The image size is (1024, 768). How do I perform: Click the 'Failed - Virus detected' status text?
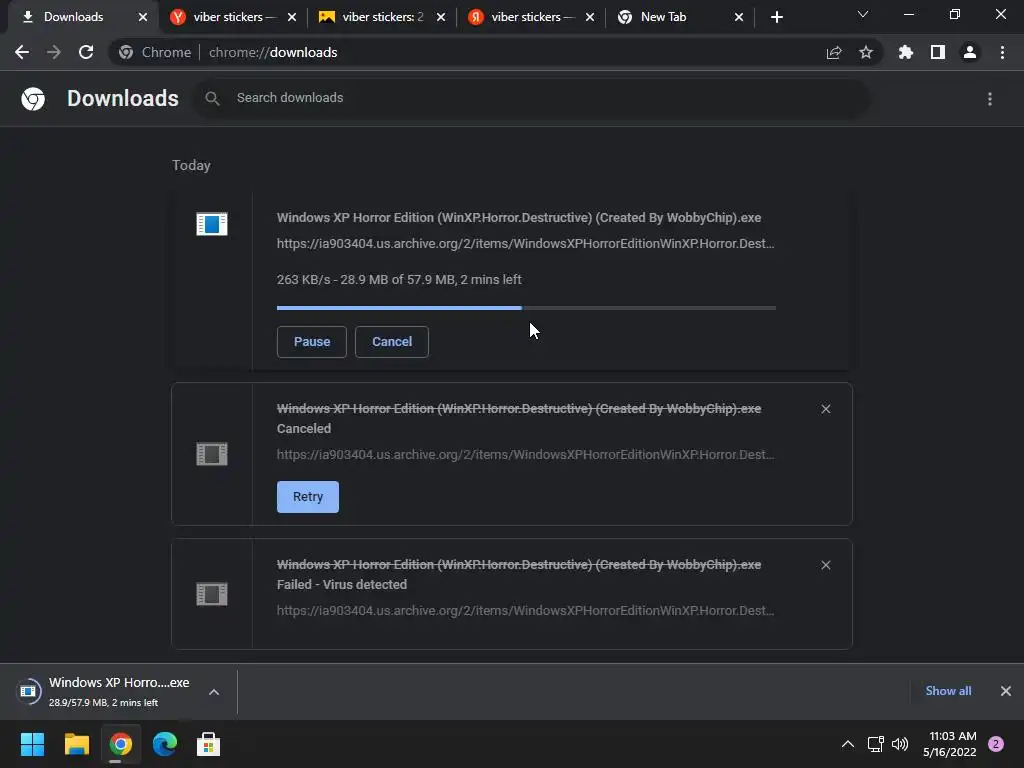coord(342,585)
